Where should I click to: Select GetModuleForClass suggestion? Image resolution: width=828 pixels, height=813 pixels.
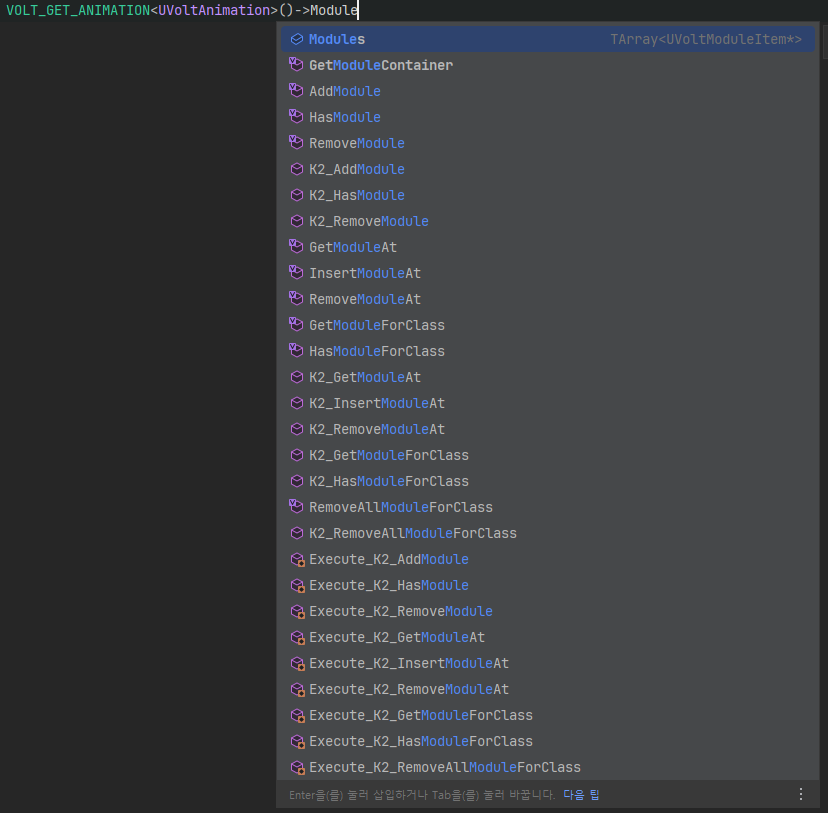pyautogui.click(x=376, y=325)
